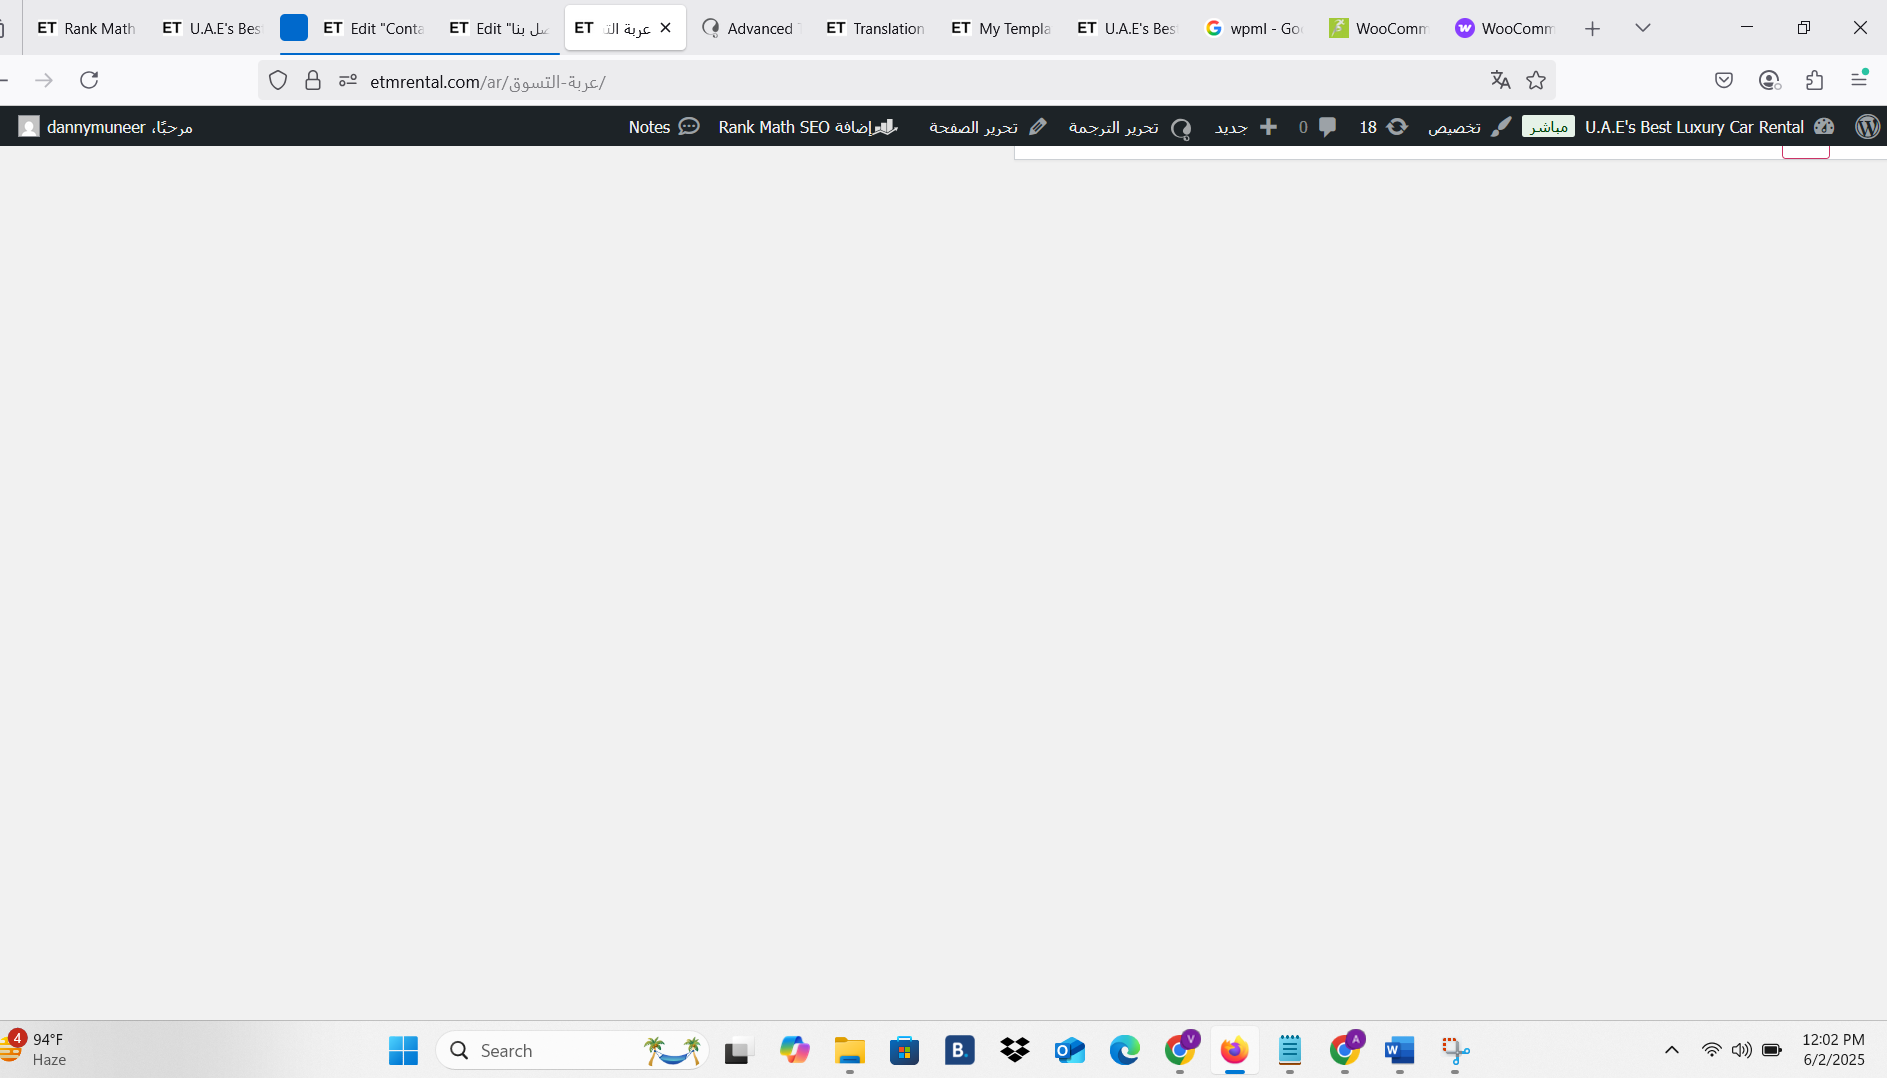This screenshot has width=1887, height=1078.
Task: Show hidden system tray icons
Action: point(1671,1050)
